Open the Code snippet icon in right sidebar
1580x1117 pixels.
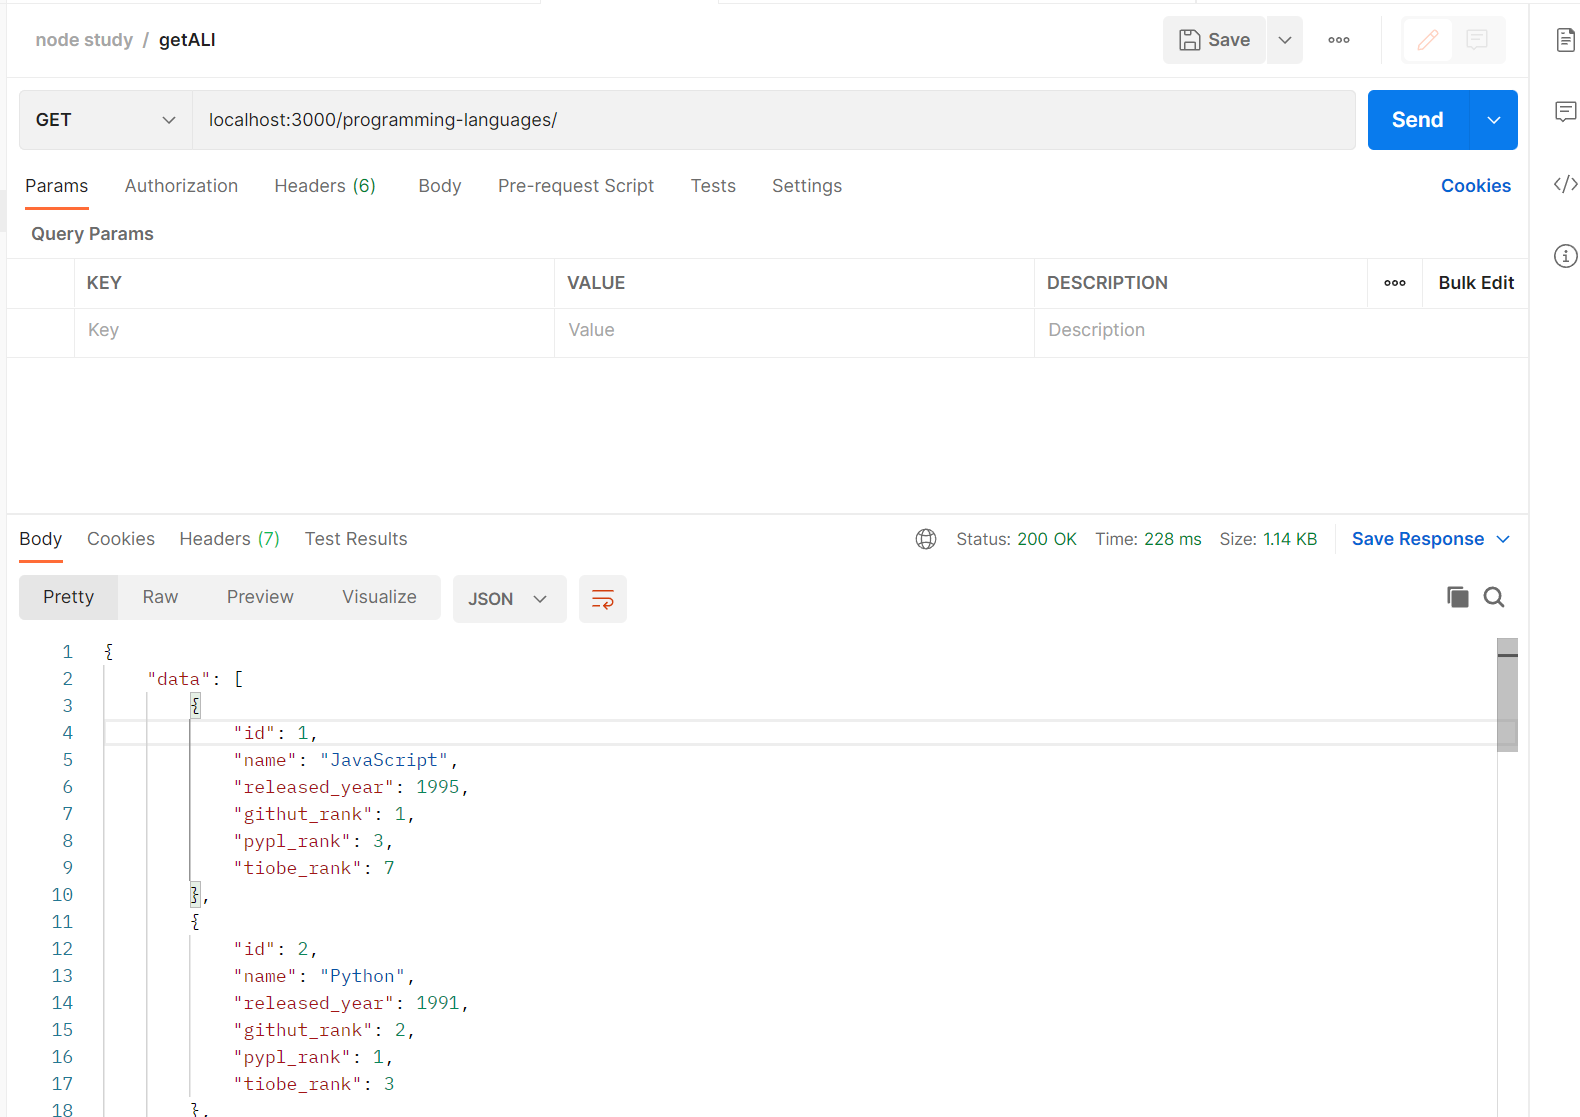click(1566, 184)
